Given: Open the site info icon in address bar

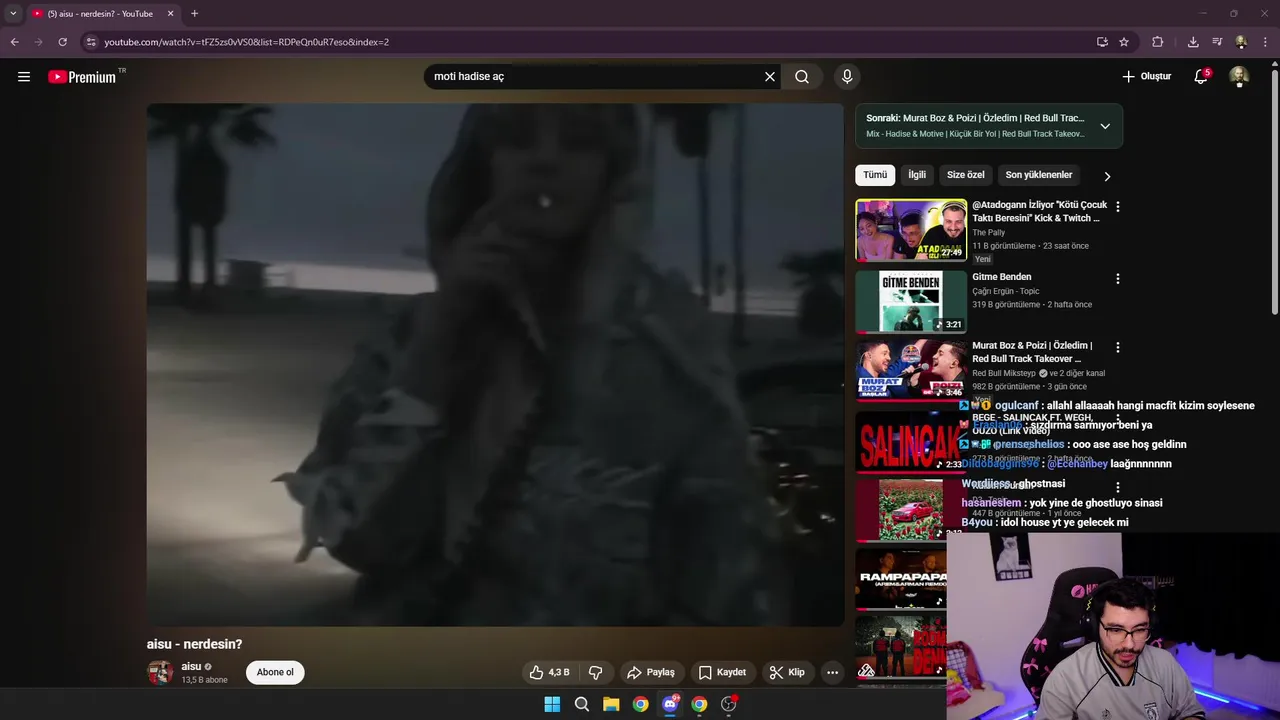Looking at the screenshot, I should pos(91,42).
